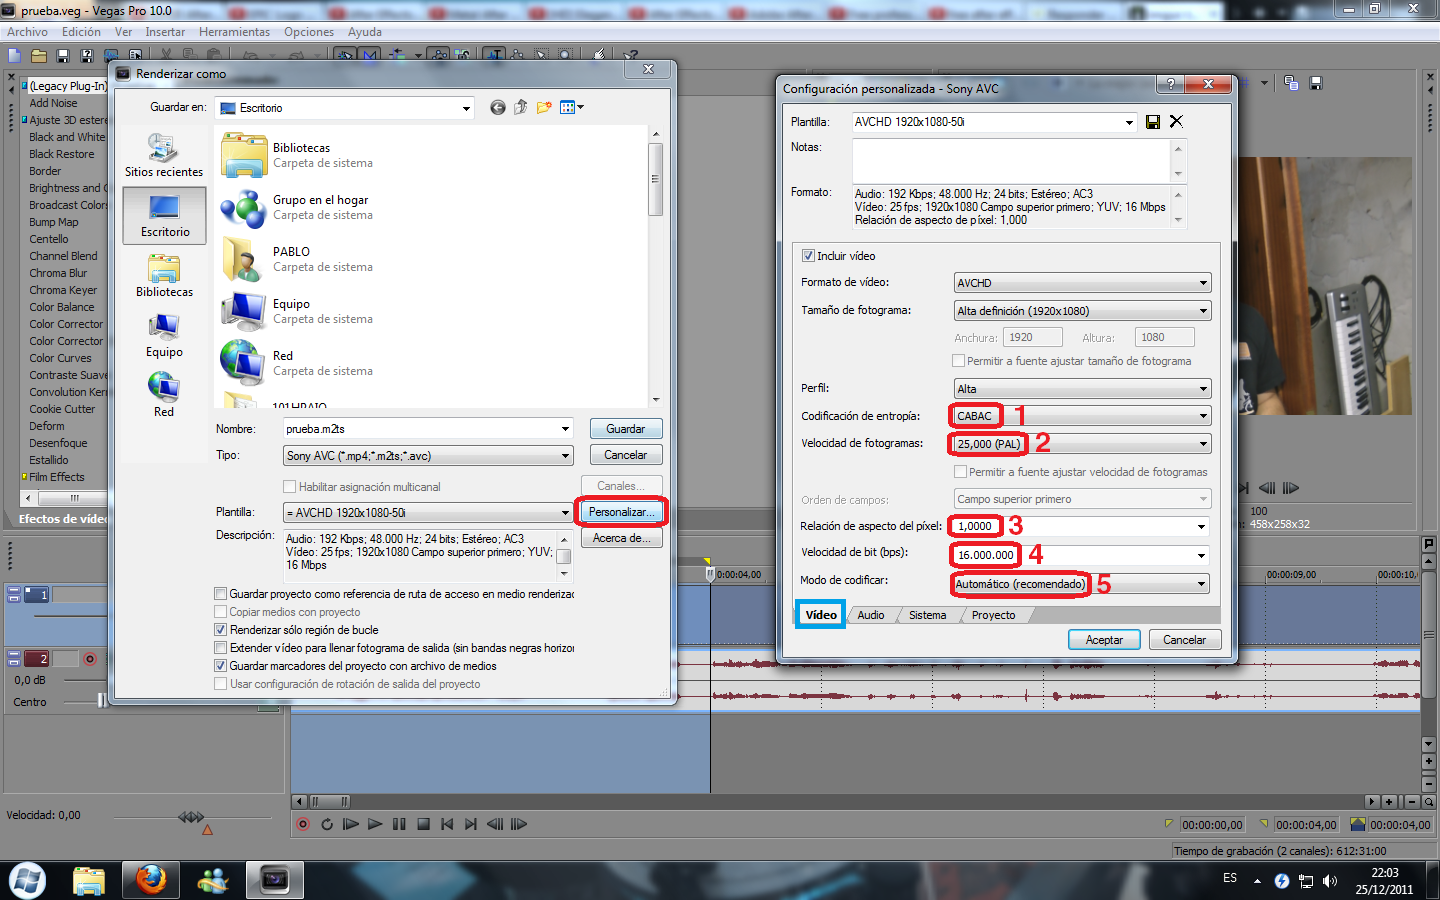Go to start of project
The image size is (1440, 900).
pyautogui.click(x=447, y=824)
